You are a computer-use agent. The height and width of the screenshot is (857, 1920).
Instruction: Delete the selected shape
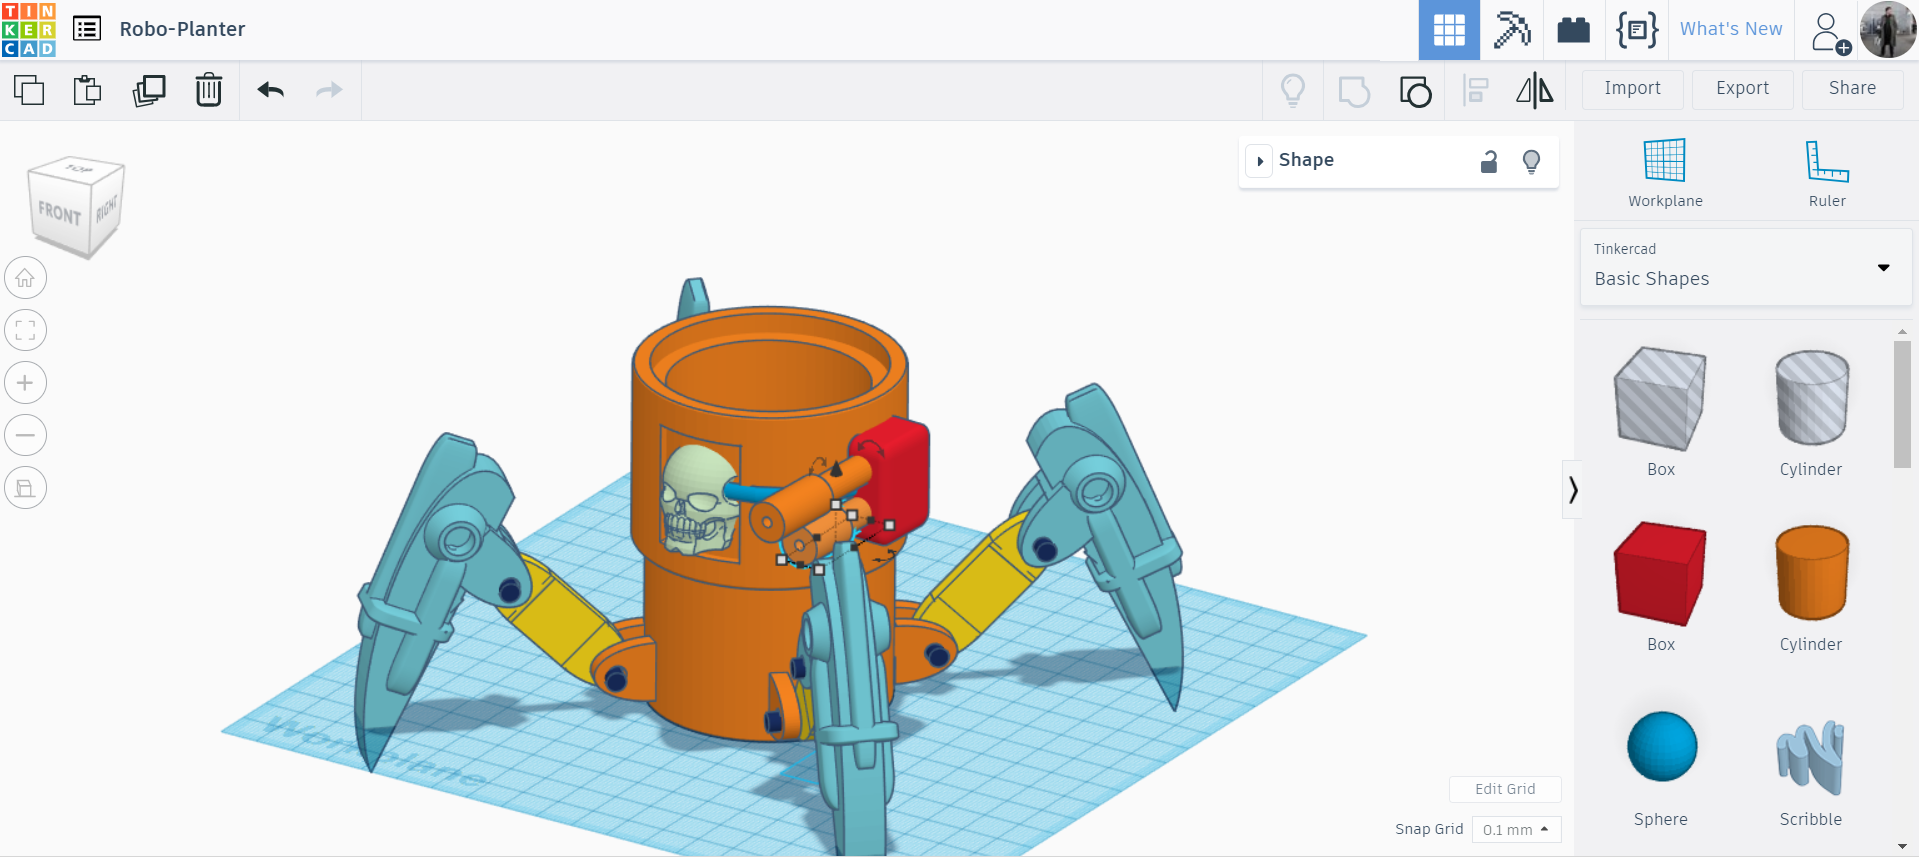[x=209, y=90]
